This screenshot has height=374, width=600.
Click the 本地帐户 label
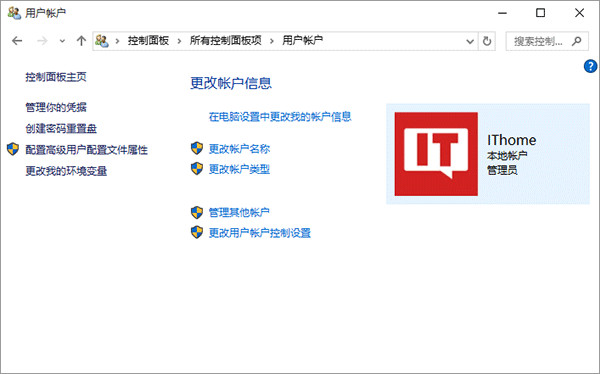507,155
